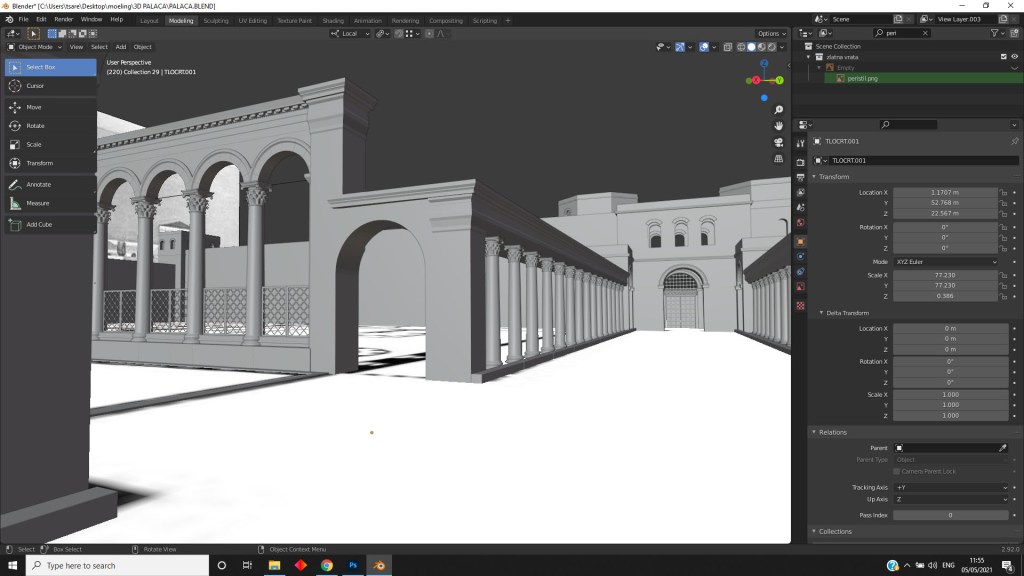Switch to the Sculpting workspace tab
This screenshot has height=576, width=1024.
click(x=215, y=20)
